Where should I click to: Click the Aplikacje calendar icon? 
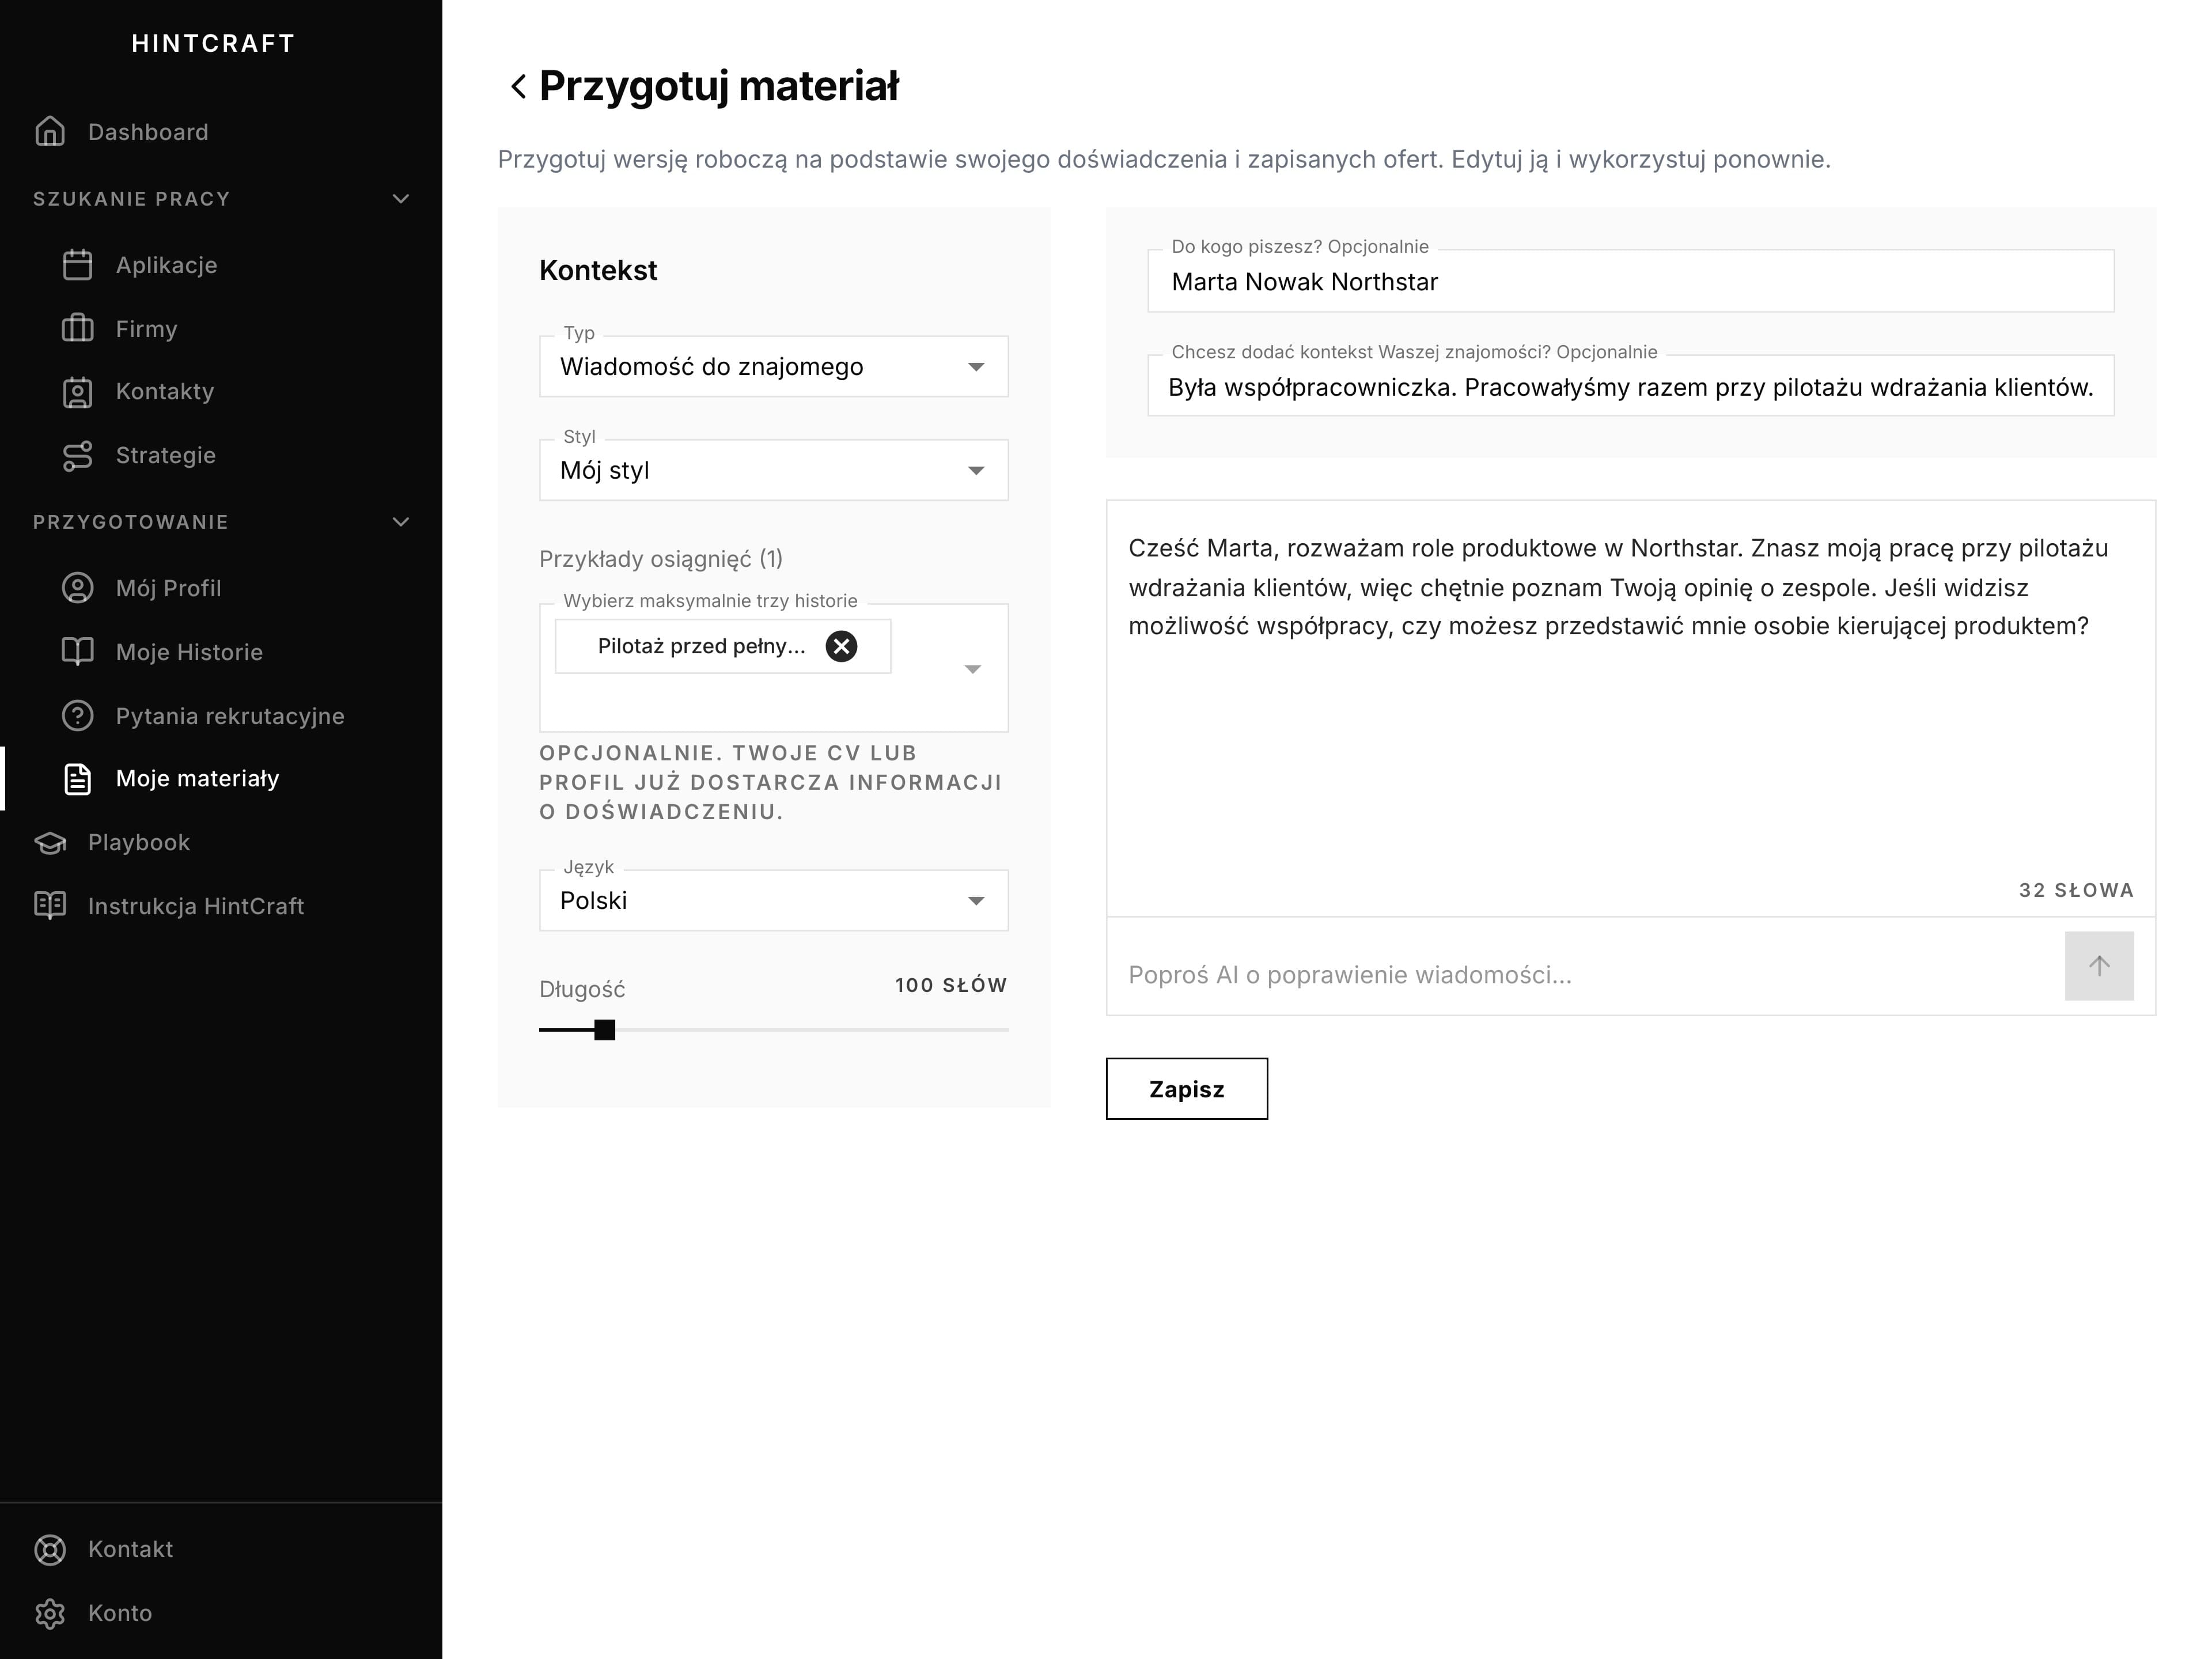(77, 265)
